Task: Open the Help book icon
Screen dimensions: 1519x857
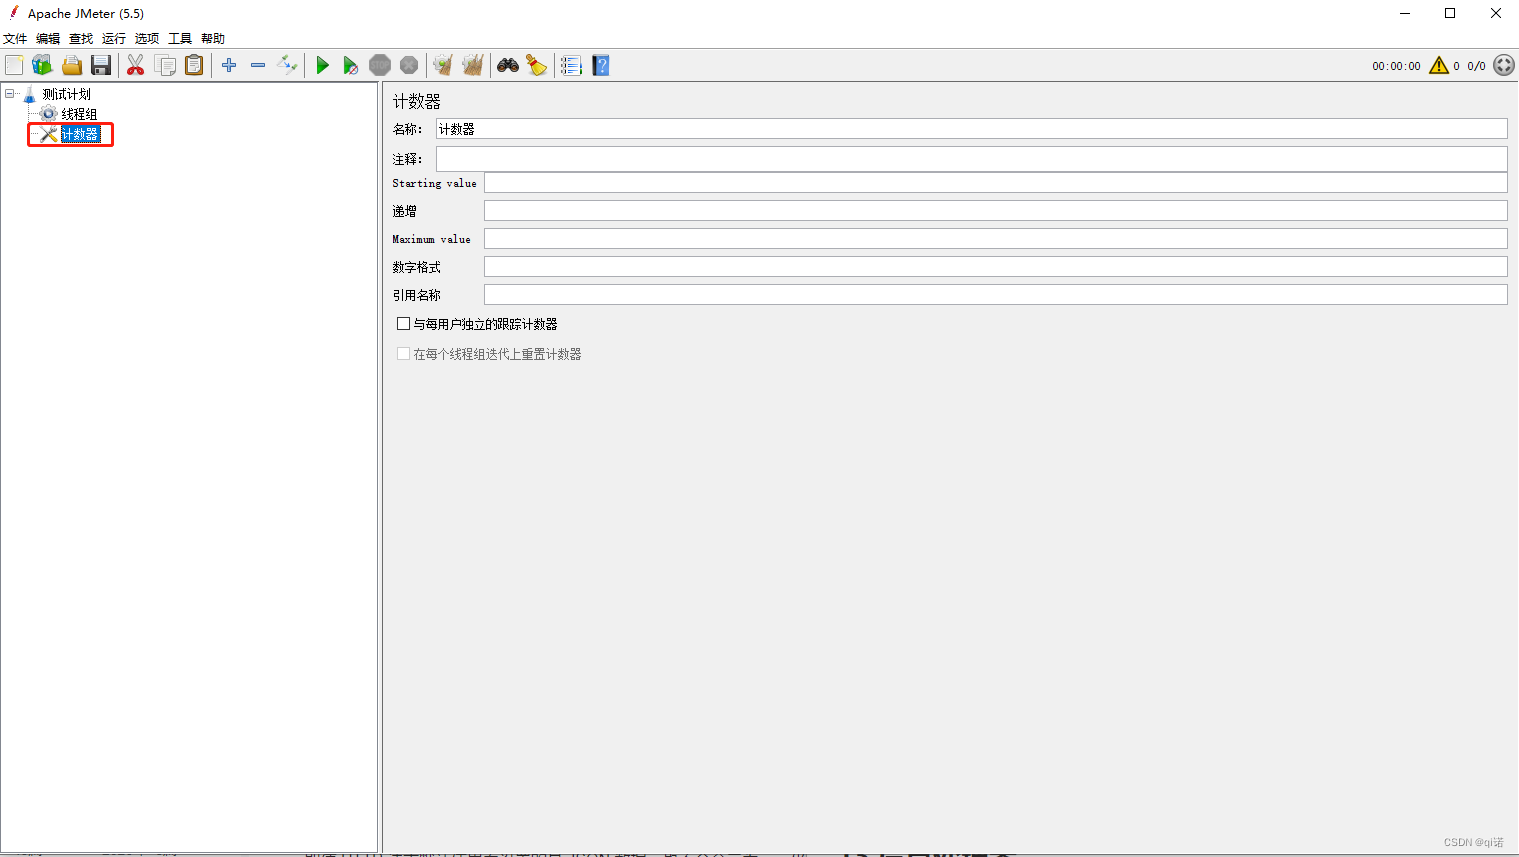Action: click(x=600, y=65)
